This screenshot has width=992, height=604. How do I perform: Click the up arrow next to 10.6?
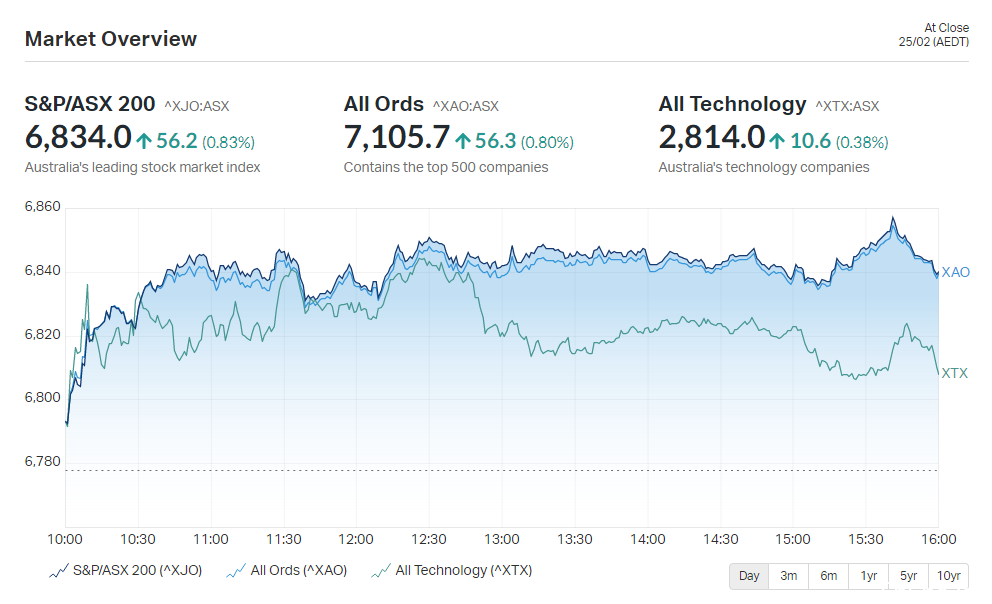[x=777, y=140]
